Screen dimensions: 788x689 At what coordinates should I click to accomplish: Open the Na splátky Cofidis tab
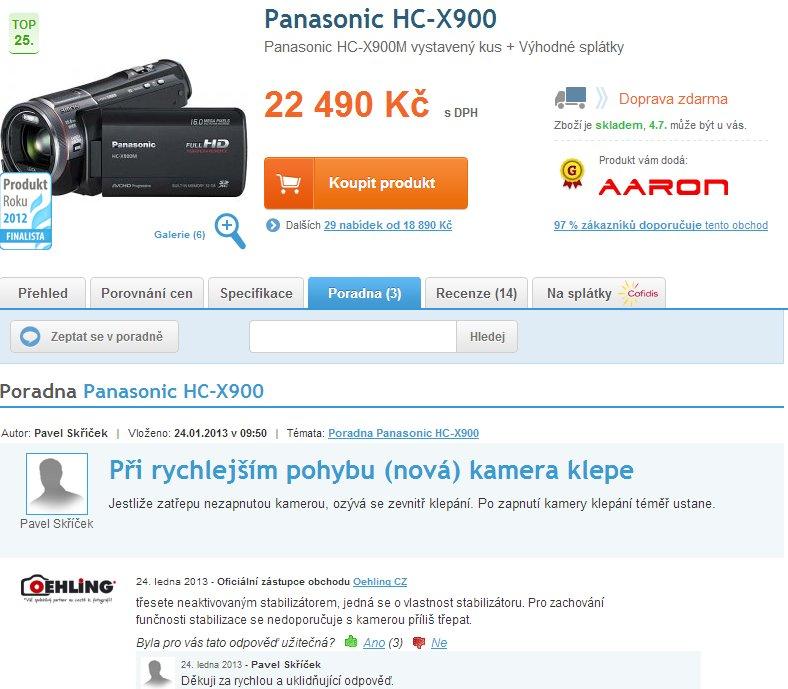599,293
